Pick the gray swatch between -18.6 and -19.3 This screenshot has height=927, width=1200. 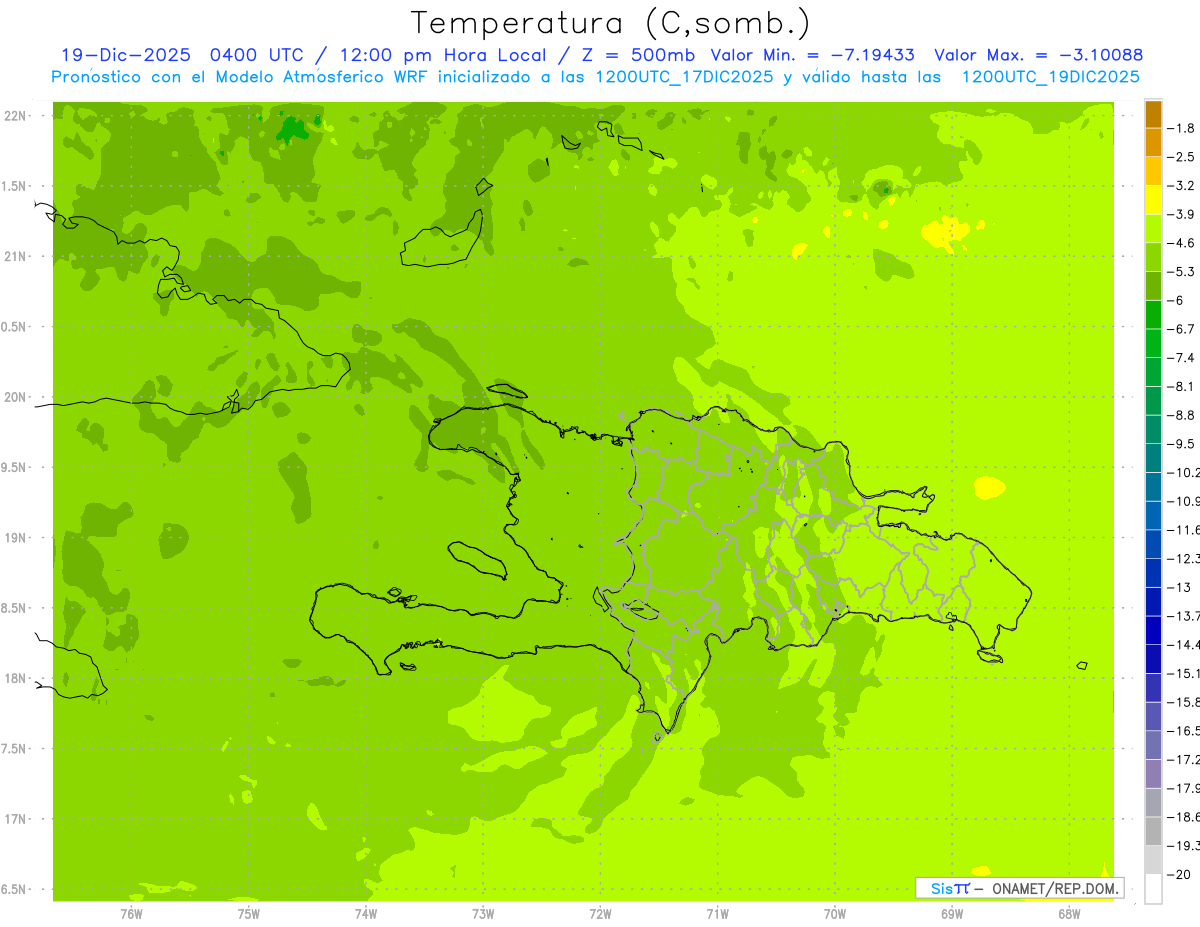pyautogui.click(x=1153, y=832)
